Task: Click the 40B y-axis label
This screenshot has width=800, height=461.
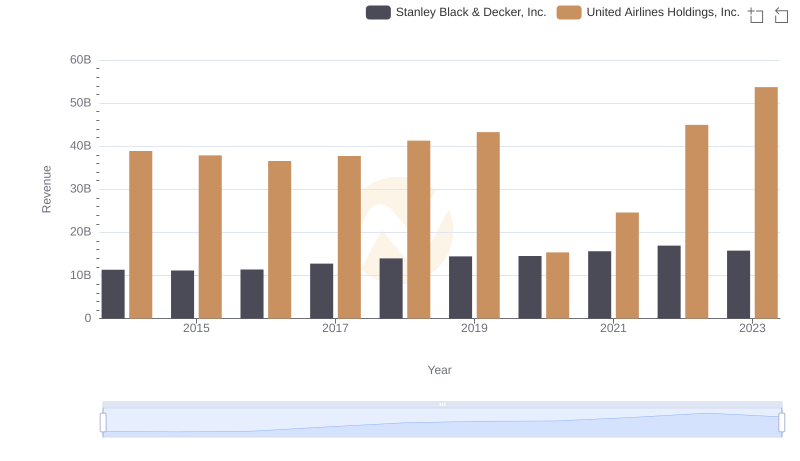Action: click(81, 146)
